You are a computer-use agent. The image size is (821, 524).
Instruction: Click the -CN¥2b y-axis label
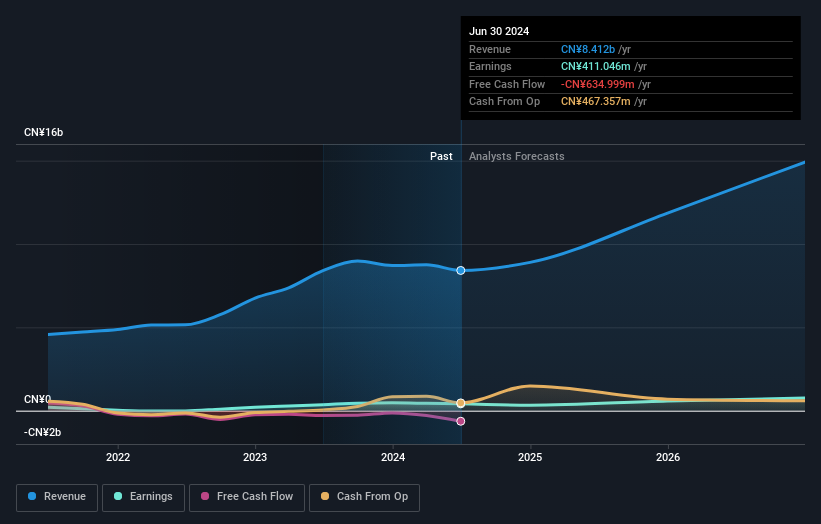(x=42, y=432)
